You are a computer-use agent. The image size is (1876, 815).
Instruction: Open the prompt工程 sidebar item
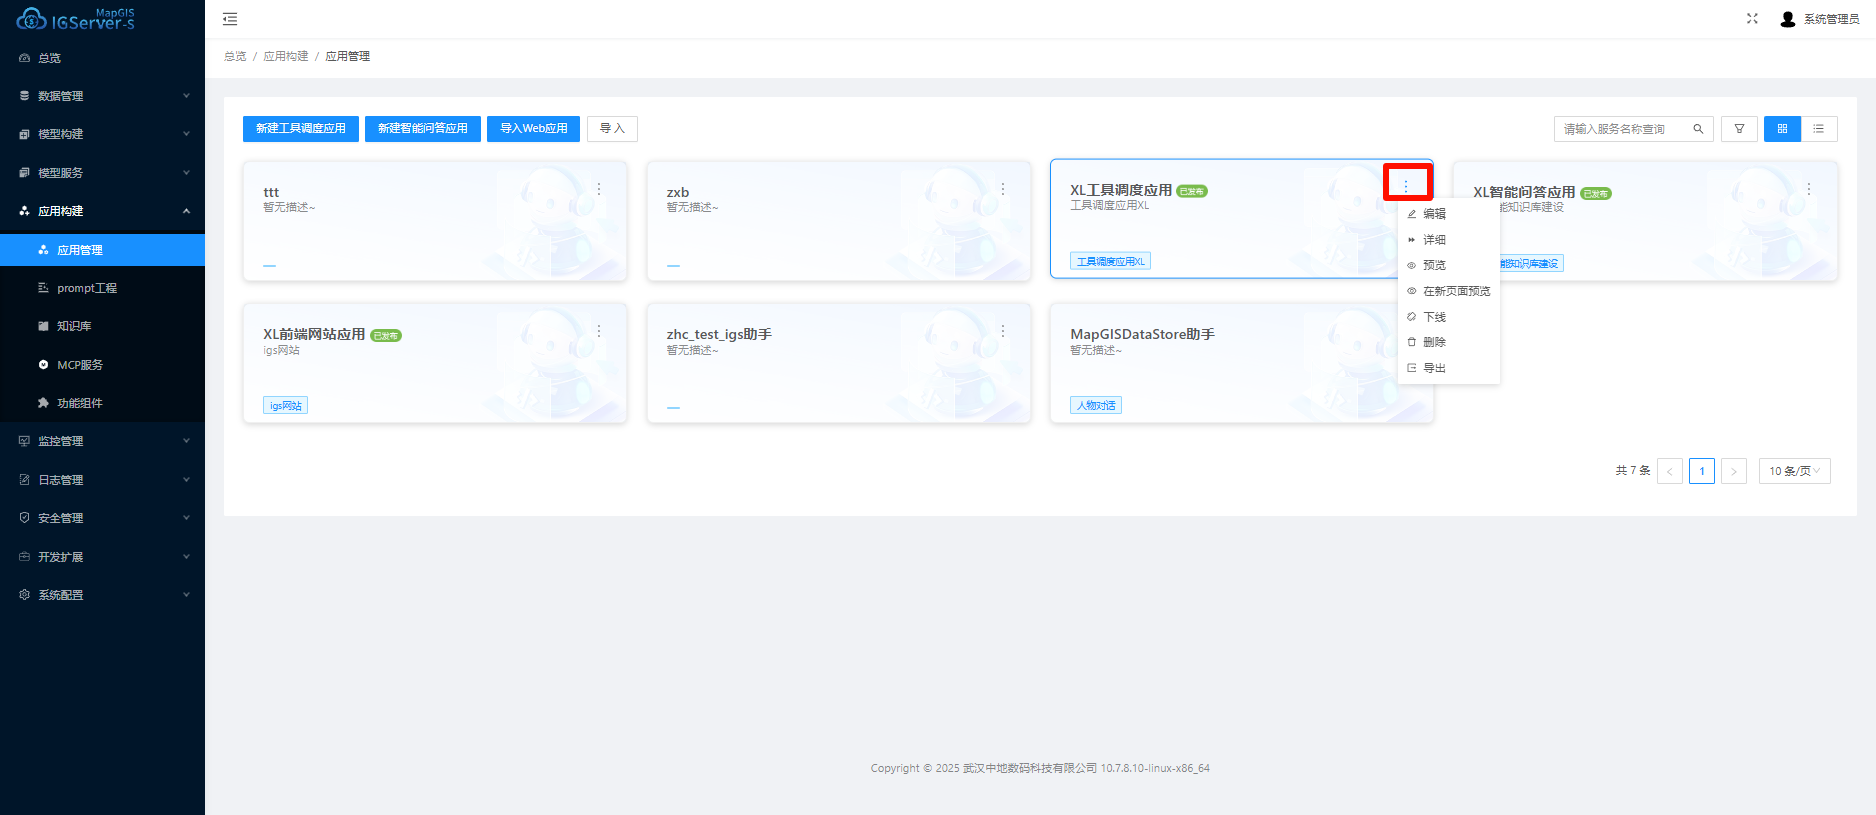(x=87, y=288)
